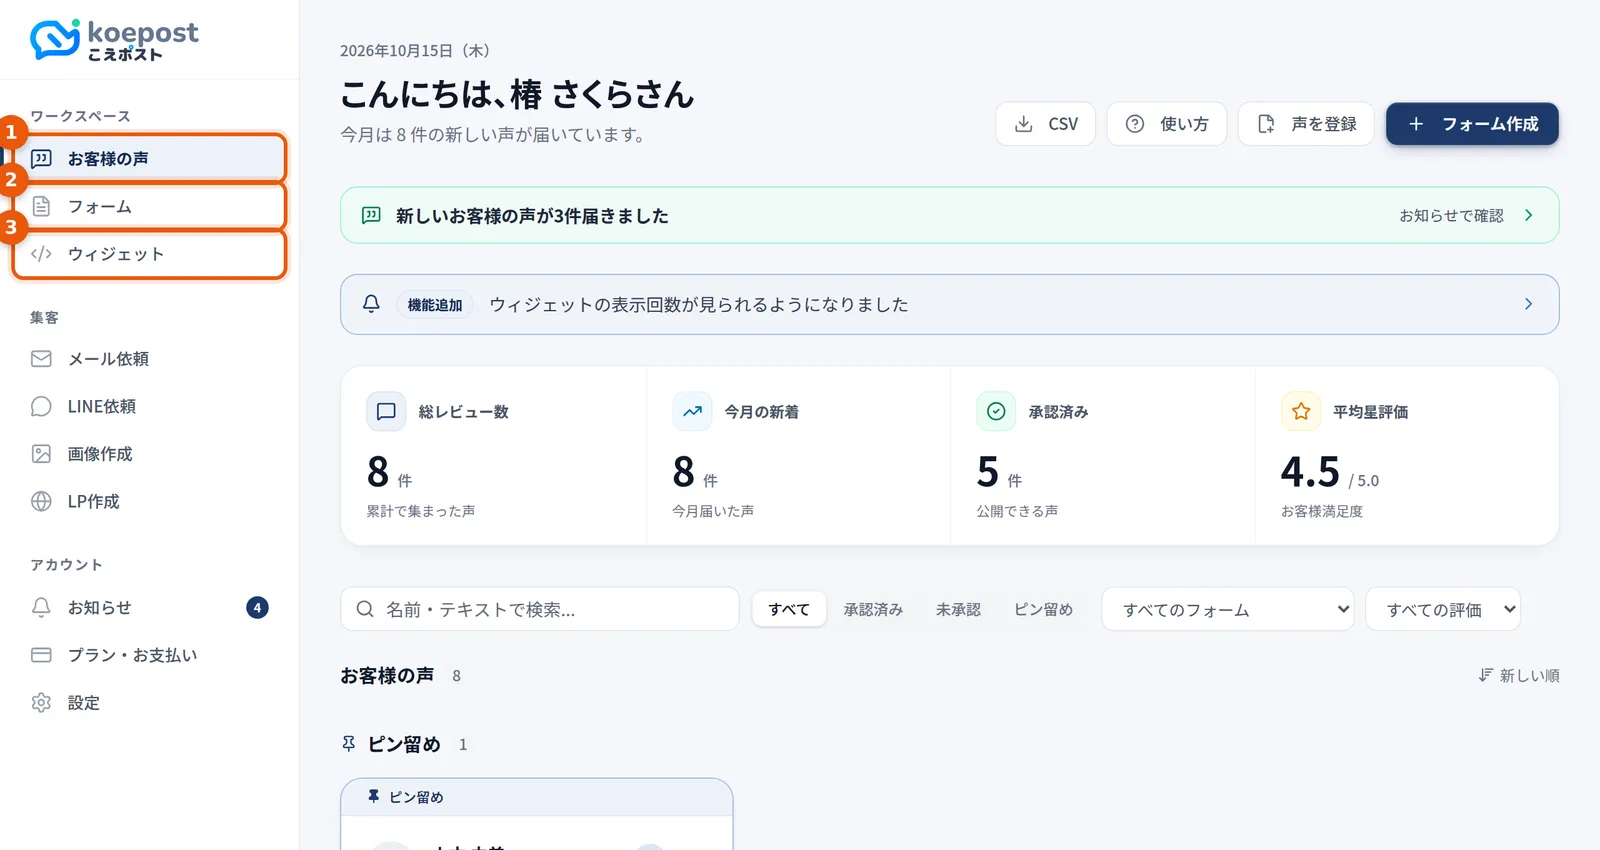Image resolution: width=1600 pixels, height=850 pixels.
Task: Click the pin icon beside ピン留め heading
Action: (349, 744)
